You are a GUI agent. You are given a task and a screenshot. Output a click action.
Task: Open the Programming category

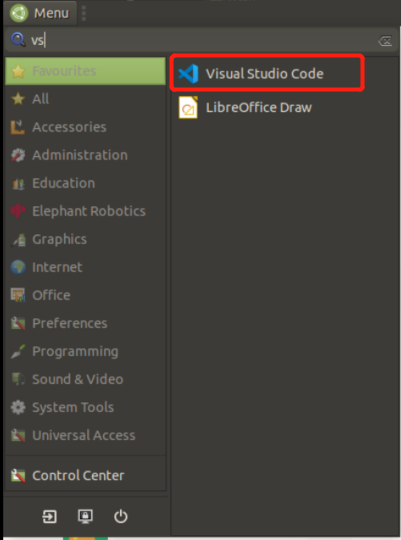point(85,351)
